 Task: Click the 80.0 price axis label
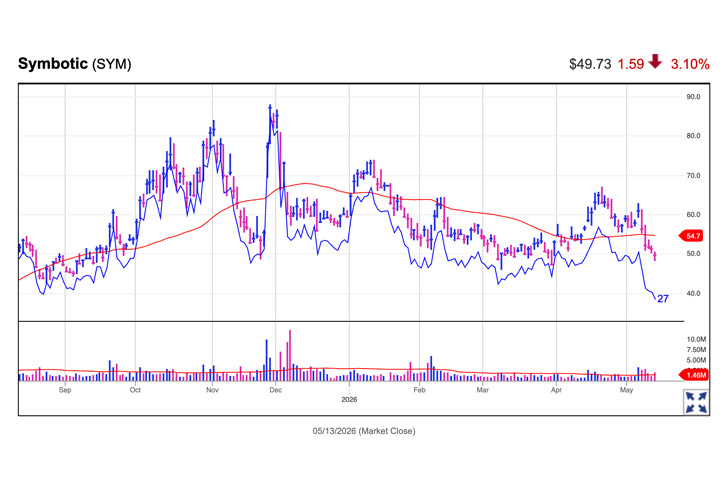point(693,136)
